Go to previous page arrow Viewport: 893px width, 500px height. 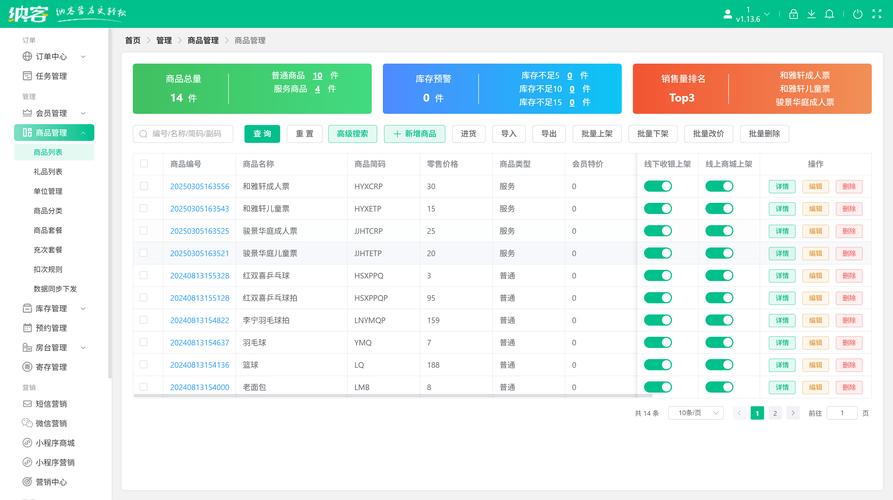coord(739,413)
